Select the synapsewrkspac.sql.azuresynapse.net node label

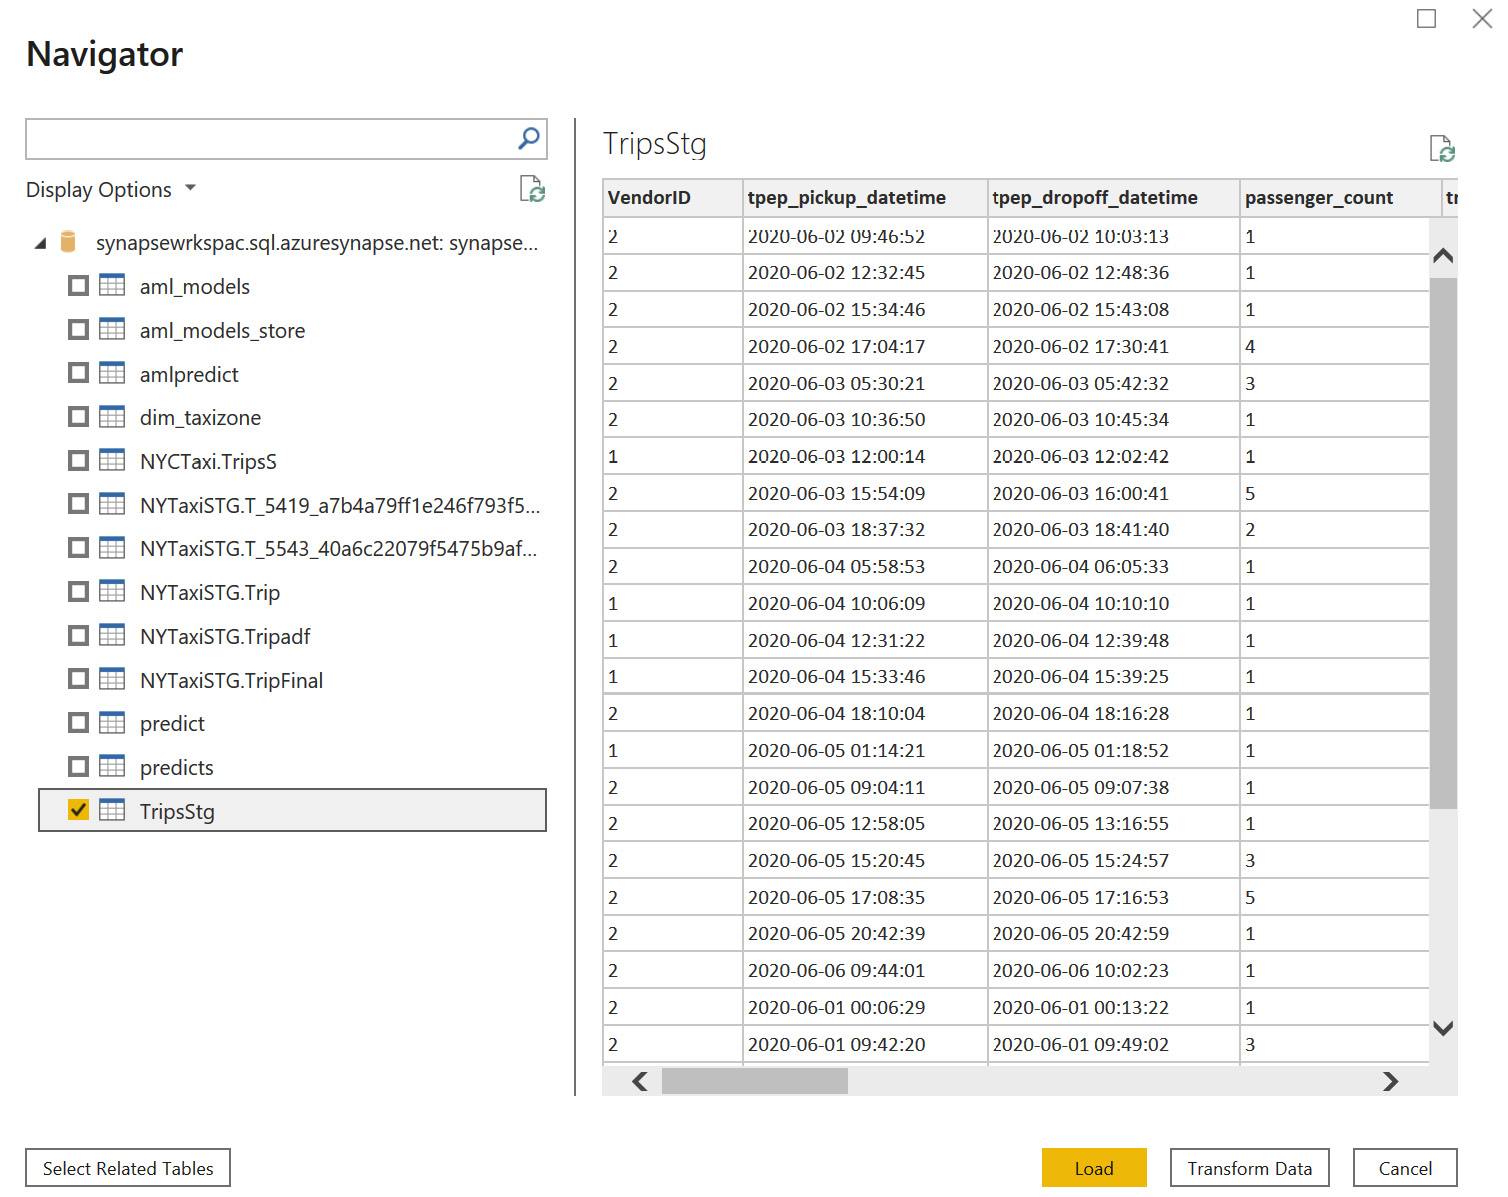click(317, 243)
